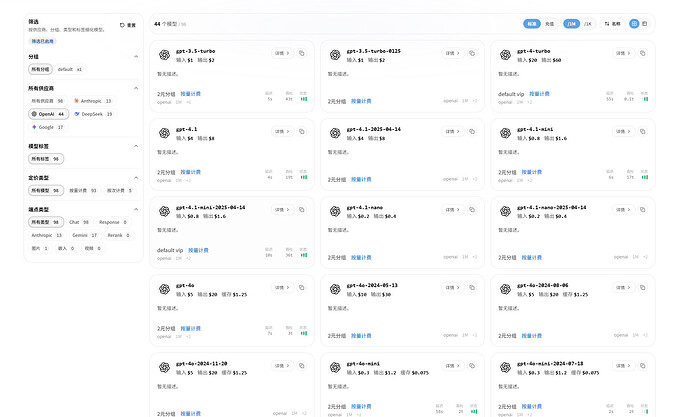Click the OpenAI logo on gpt-4.1 card
The width and height of the screenshot is (690, 417).
point(165,133)
